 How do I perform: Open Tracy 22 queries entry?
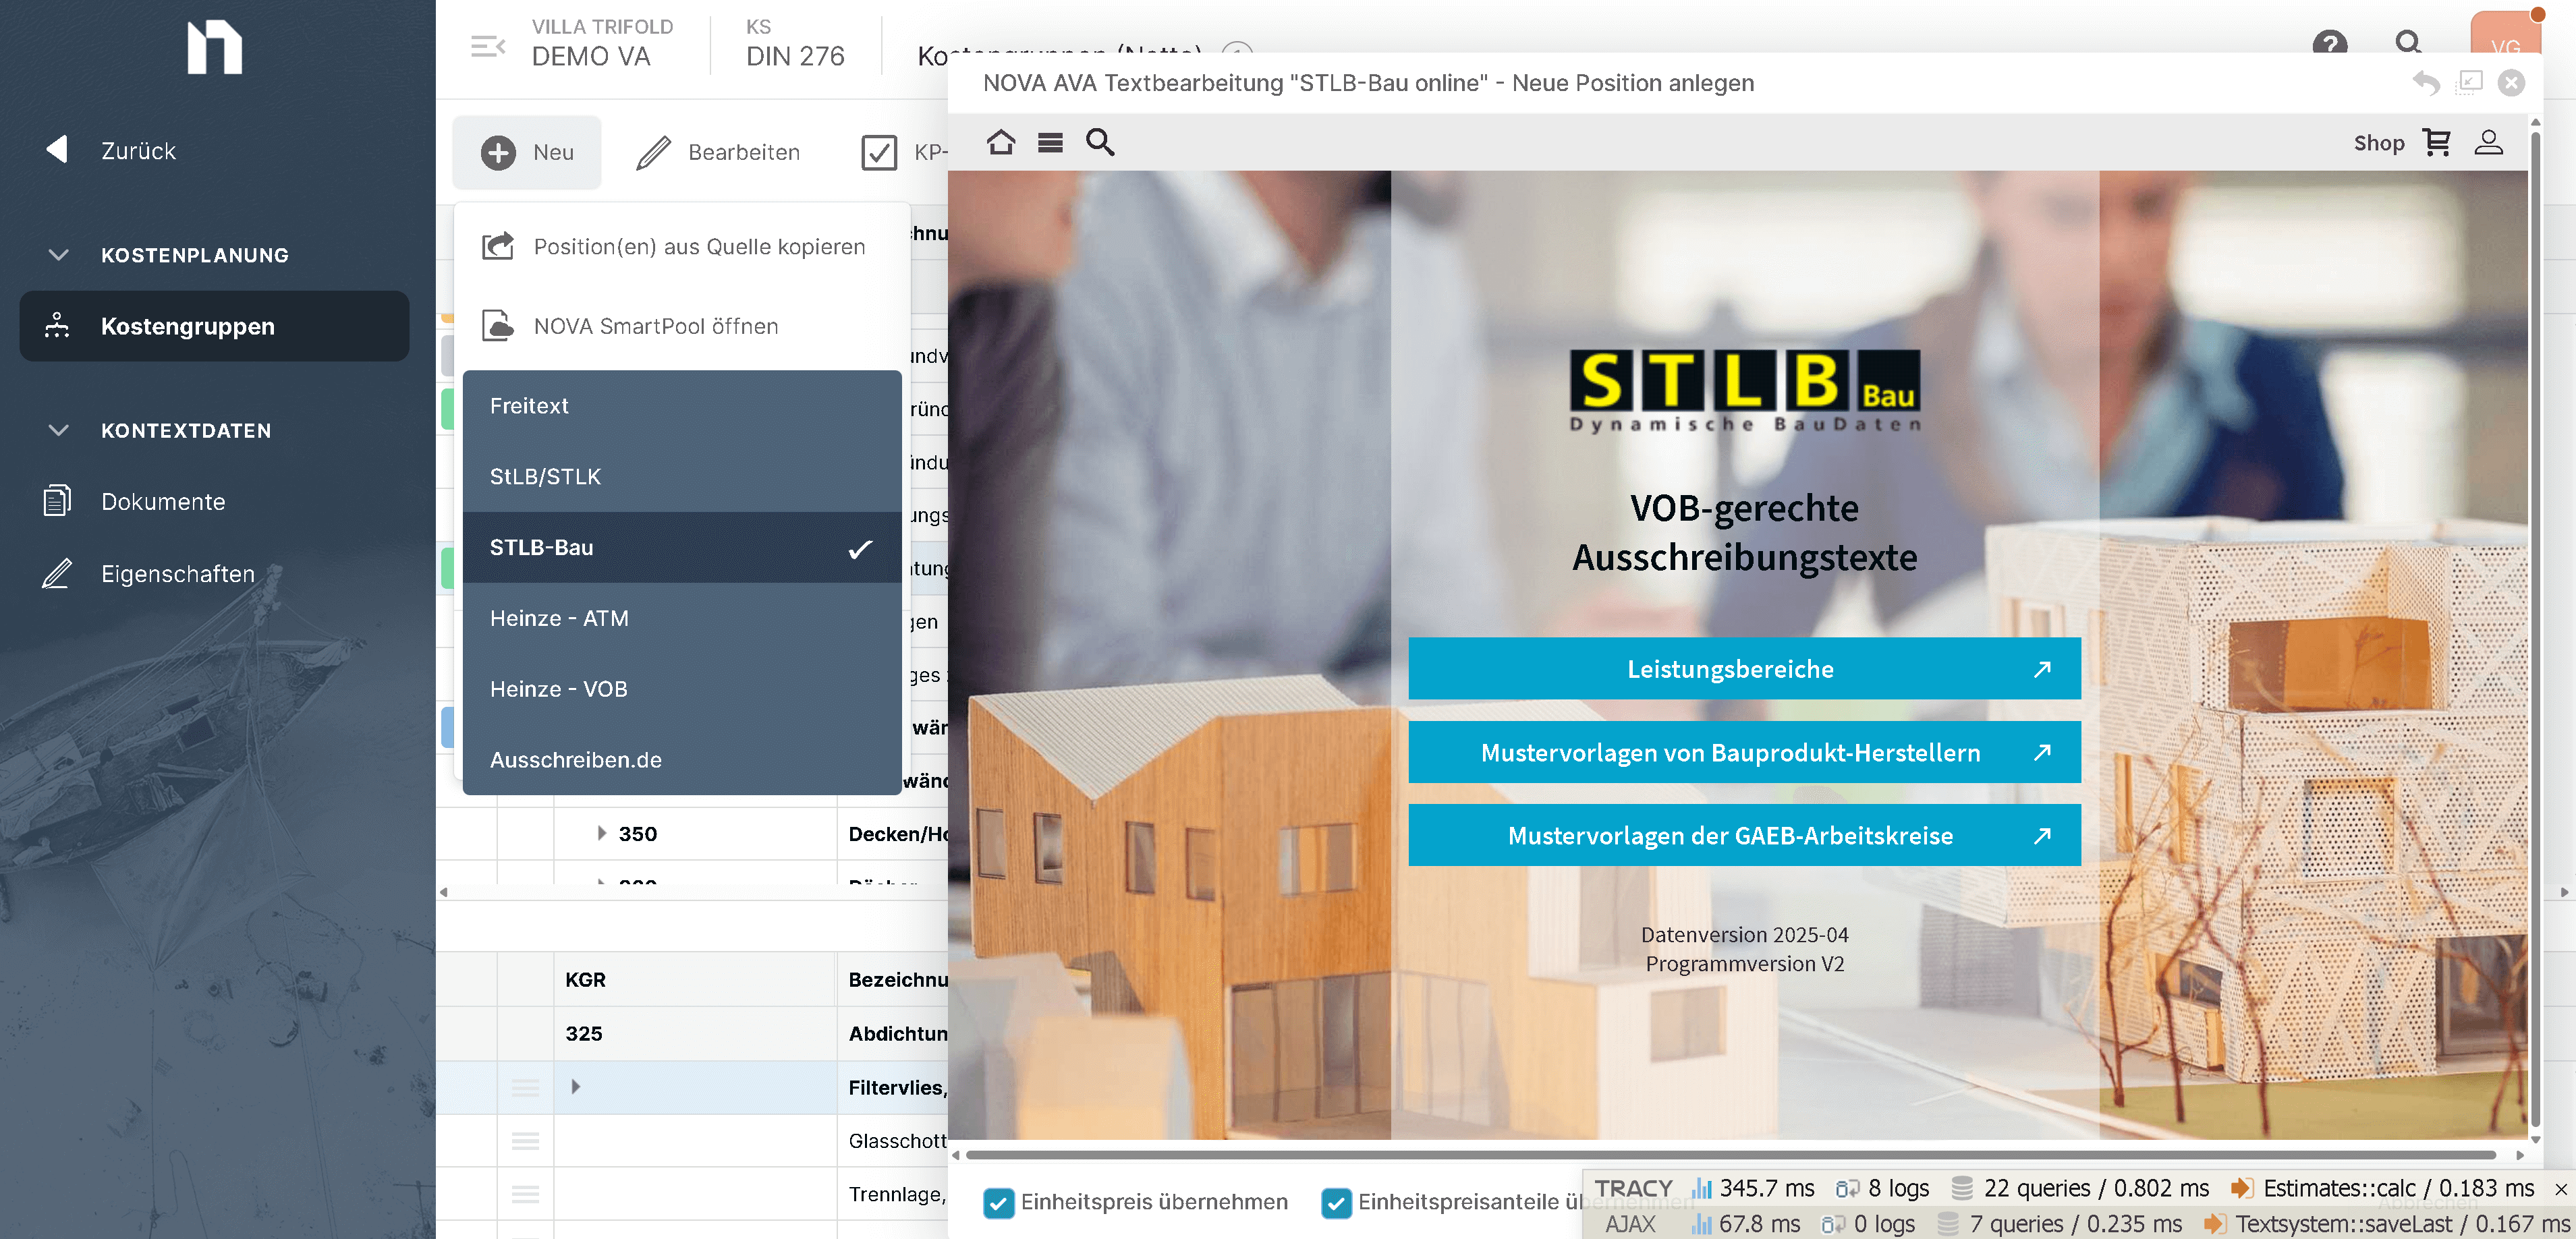tap(2080, 1188)
